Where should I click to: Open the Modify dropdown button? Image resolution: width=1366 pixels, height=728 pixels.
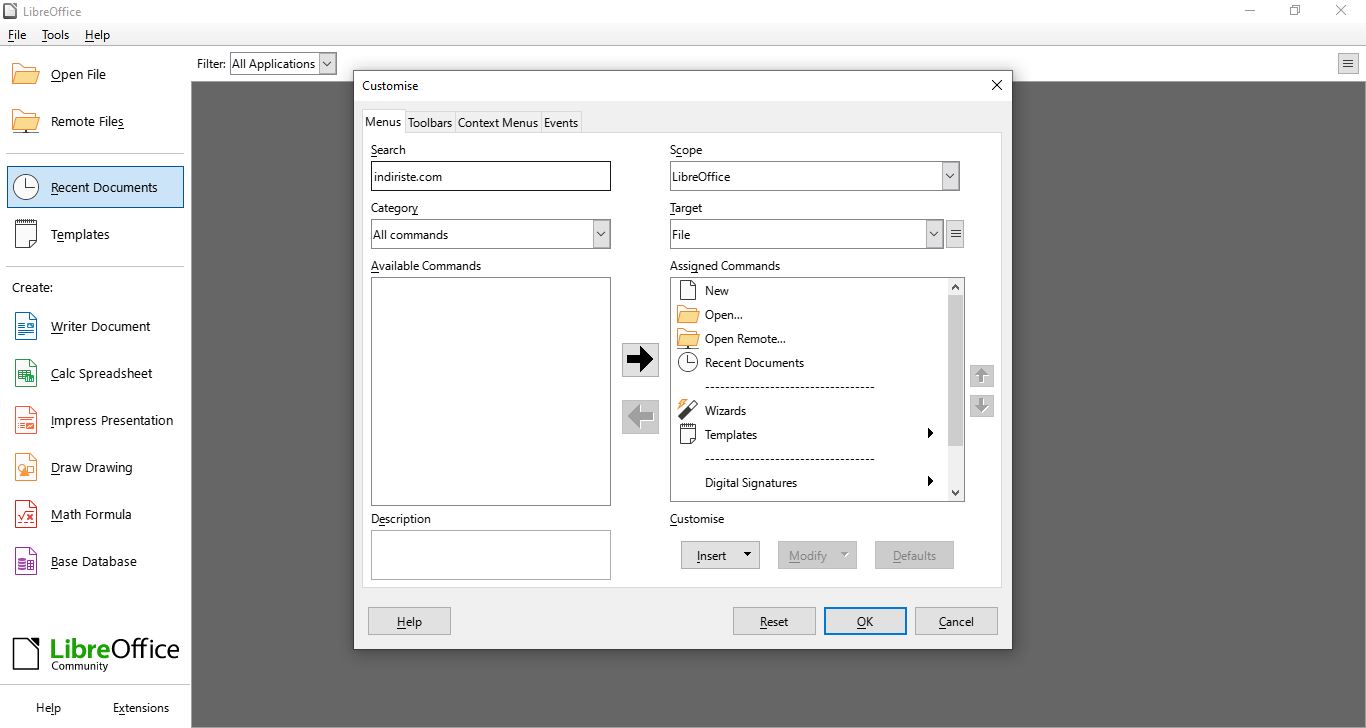[x=817, y=555]
